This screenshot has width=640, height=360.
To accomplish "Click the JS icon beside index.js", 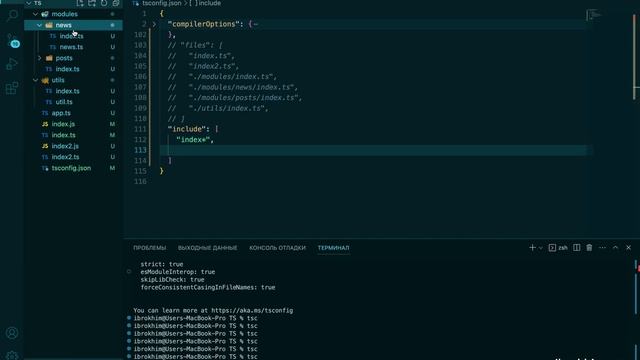I will click(x=45, y=124).
